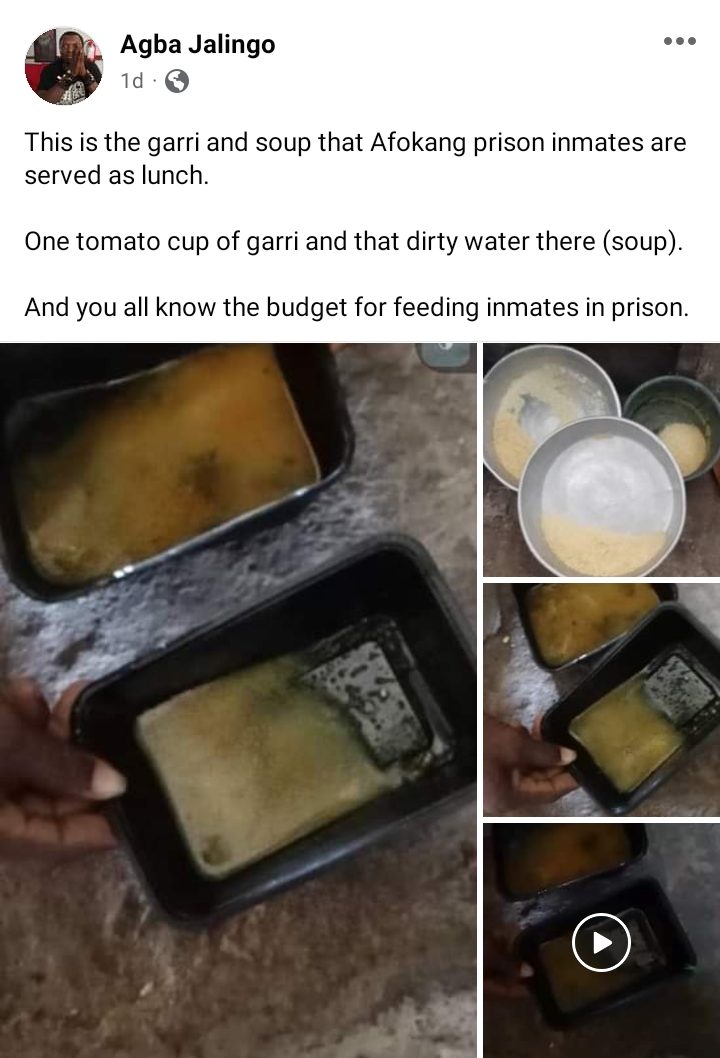Image resolution: width=720 pixels, height=1058 pixels.
Task: Click the orange soup tray in large photo
Action: pos(172,466)
